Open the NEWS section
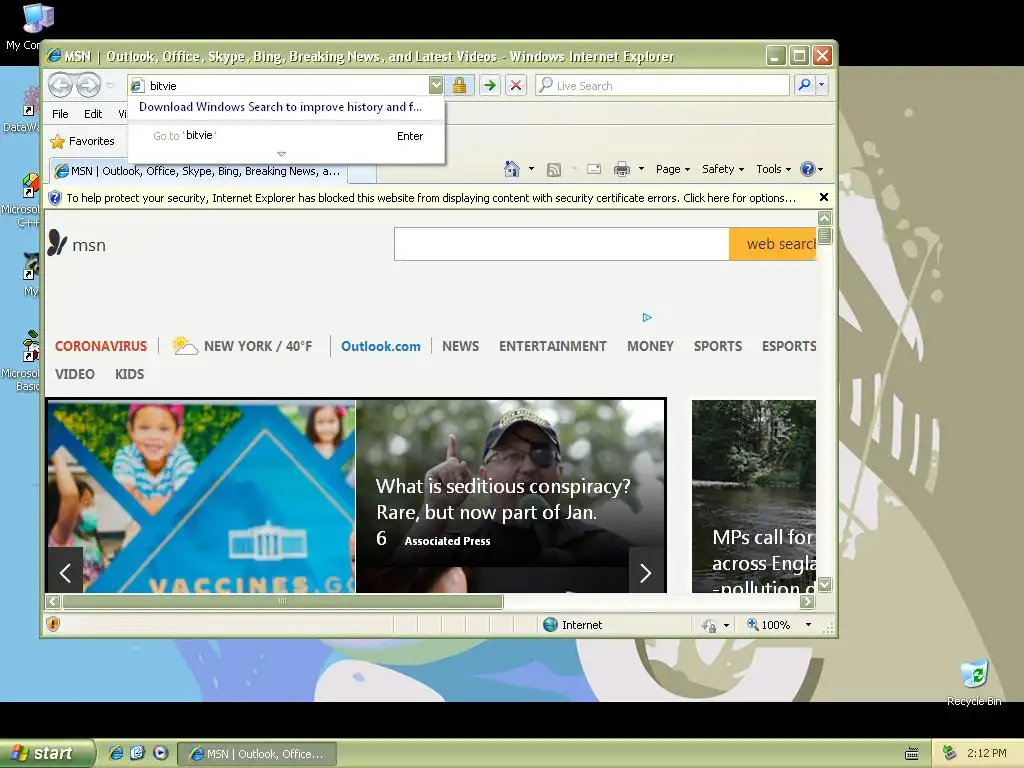 (460, 346)
